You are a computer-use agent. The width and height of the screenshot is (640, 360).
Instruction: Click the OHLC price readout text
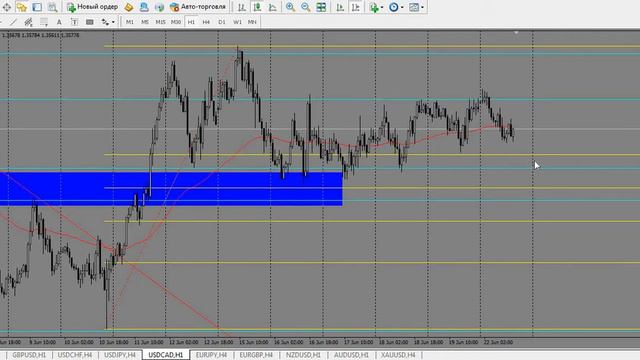[40, 36]
